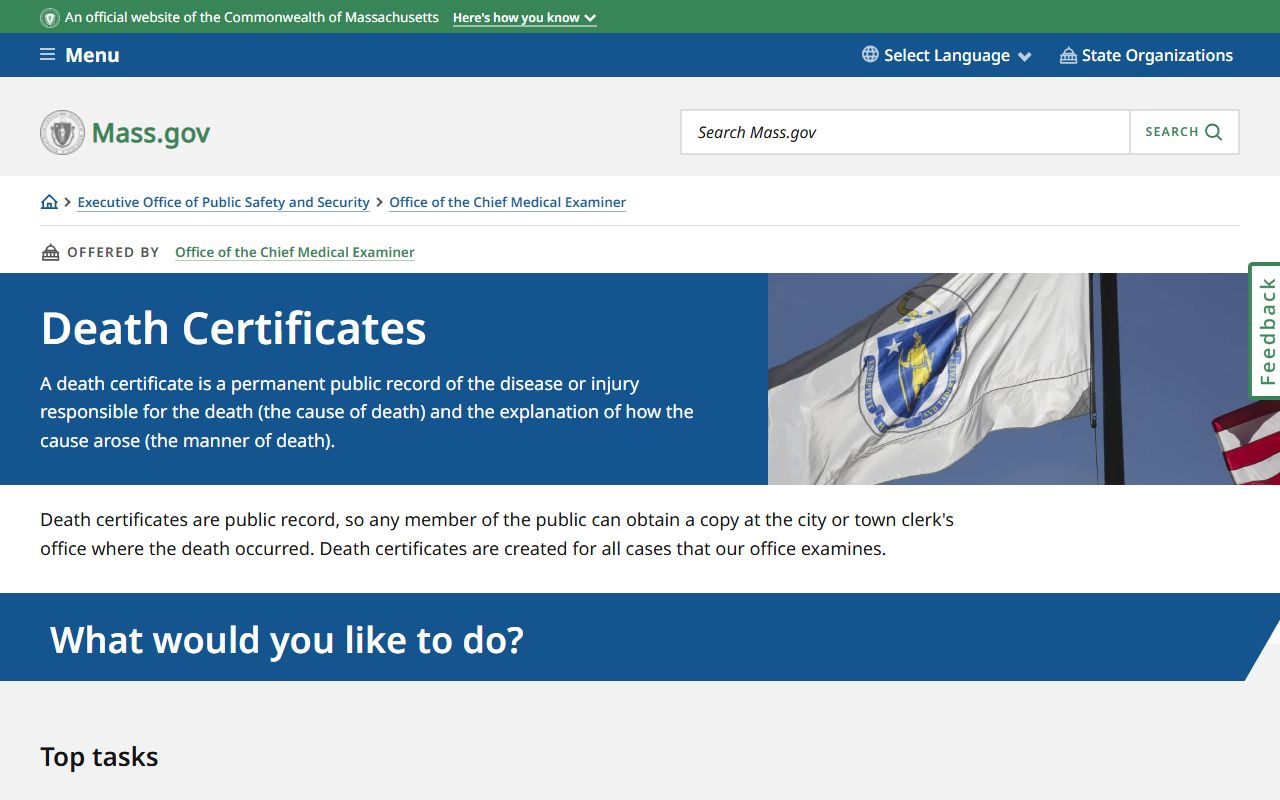The height and width of the screenshot is (800, 1280).
Task: Go to Mass.gov homepage via logo text
Action: click(x=151, y=133)
